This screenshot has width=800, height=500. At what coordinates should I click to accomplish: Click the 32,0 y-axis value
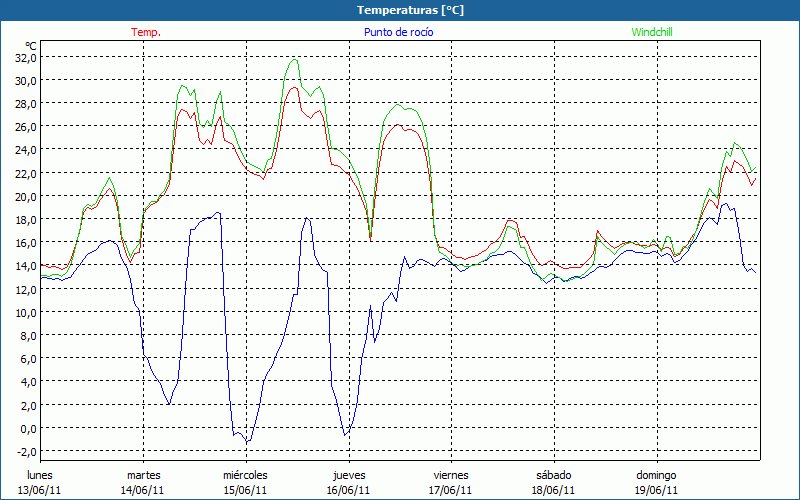25,57
